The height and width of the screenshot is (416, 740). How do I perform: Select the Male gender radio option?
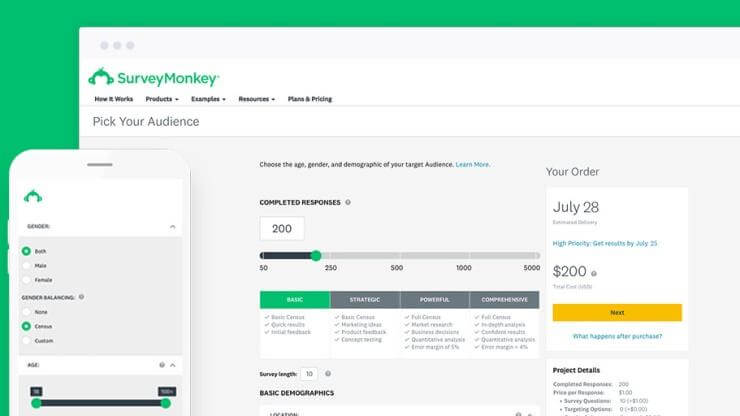pos(26,266)
